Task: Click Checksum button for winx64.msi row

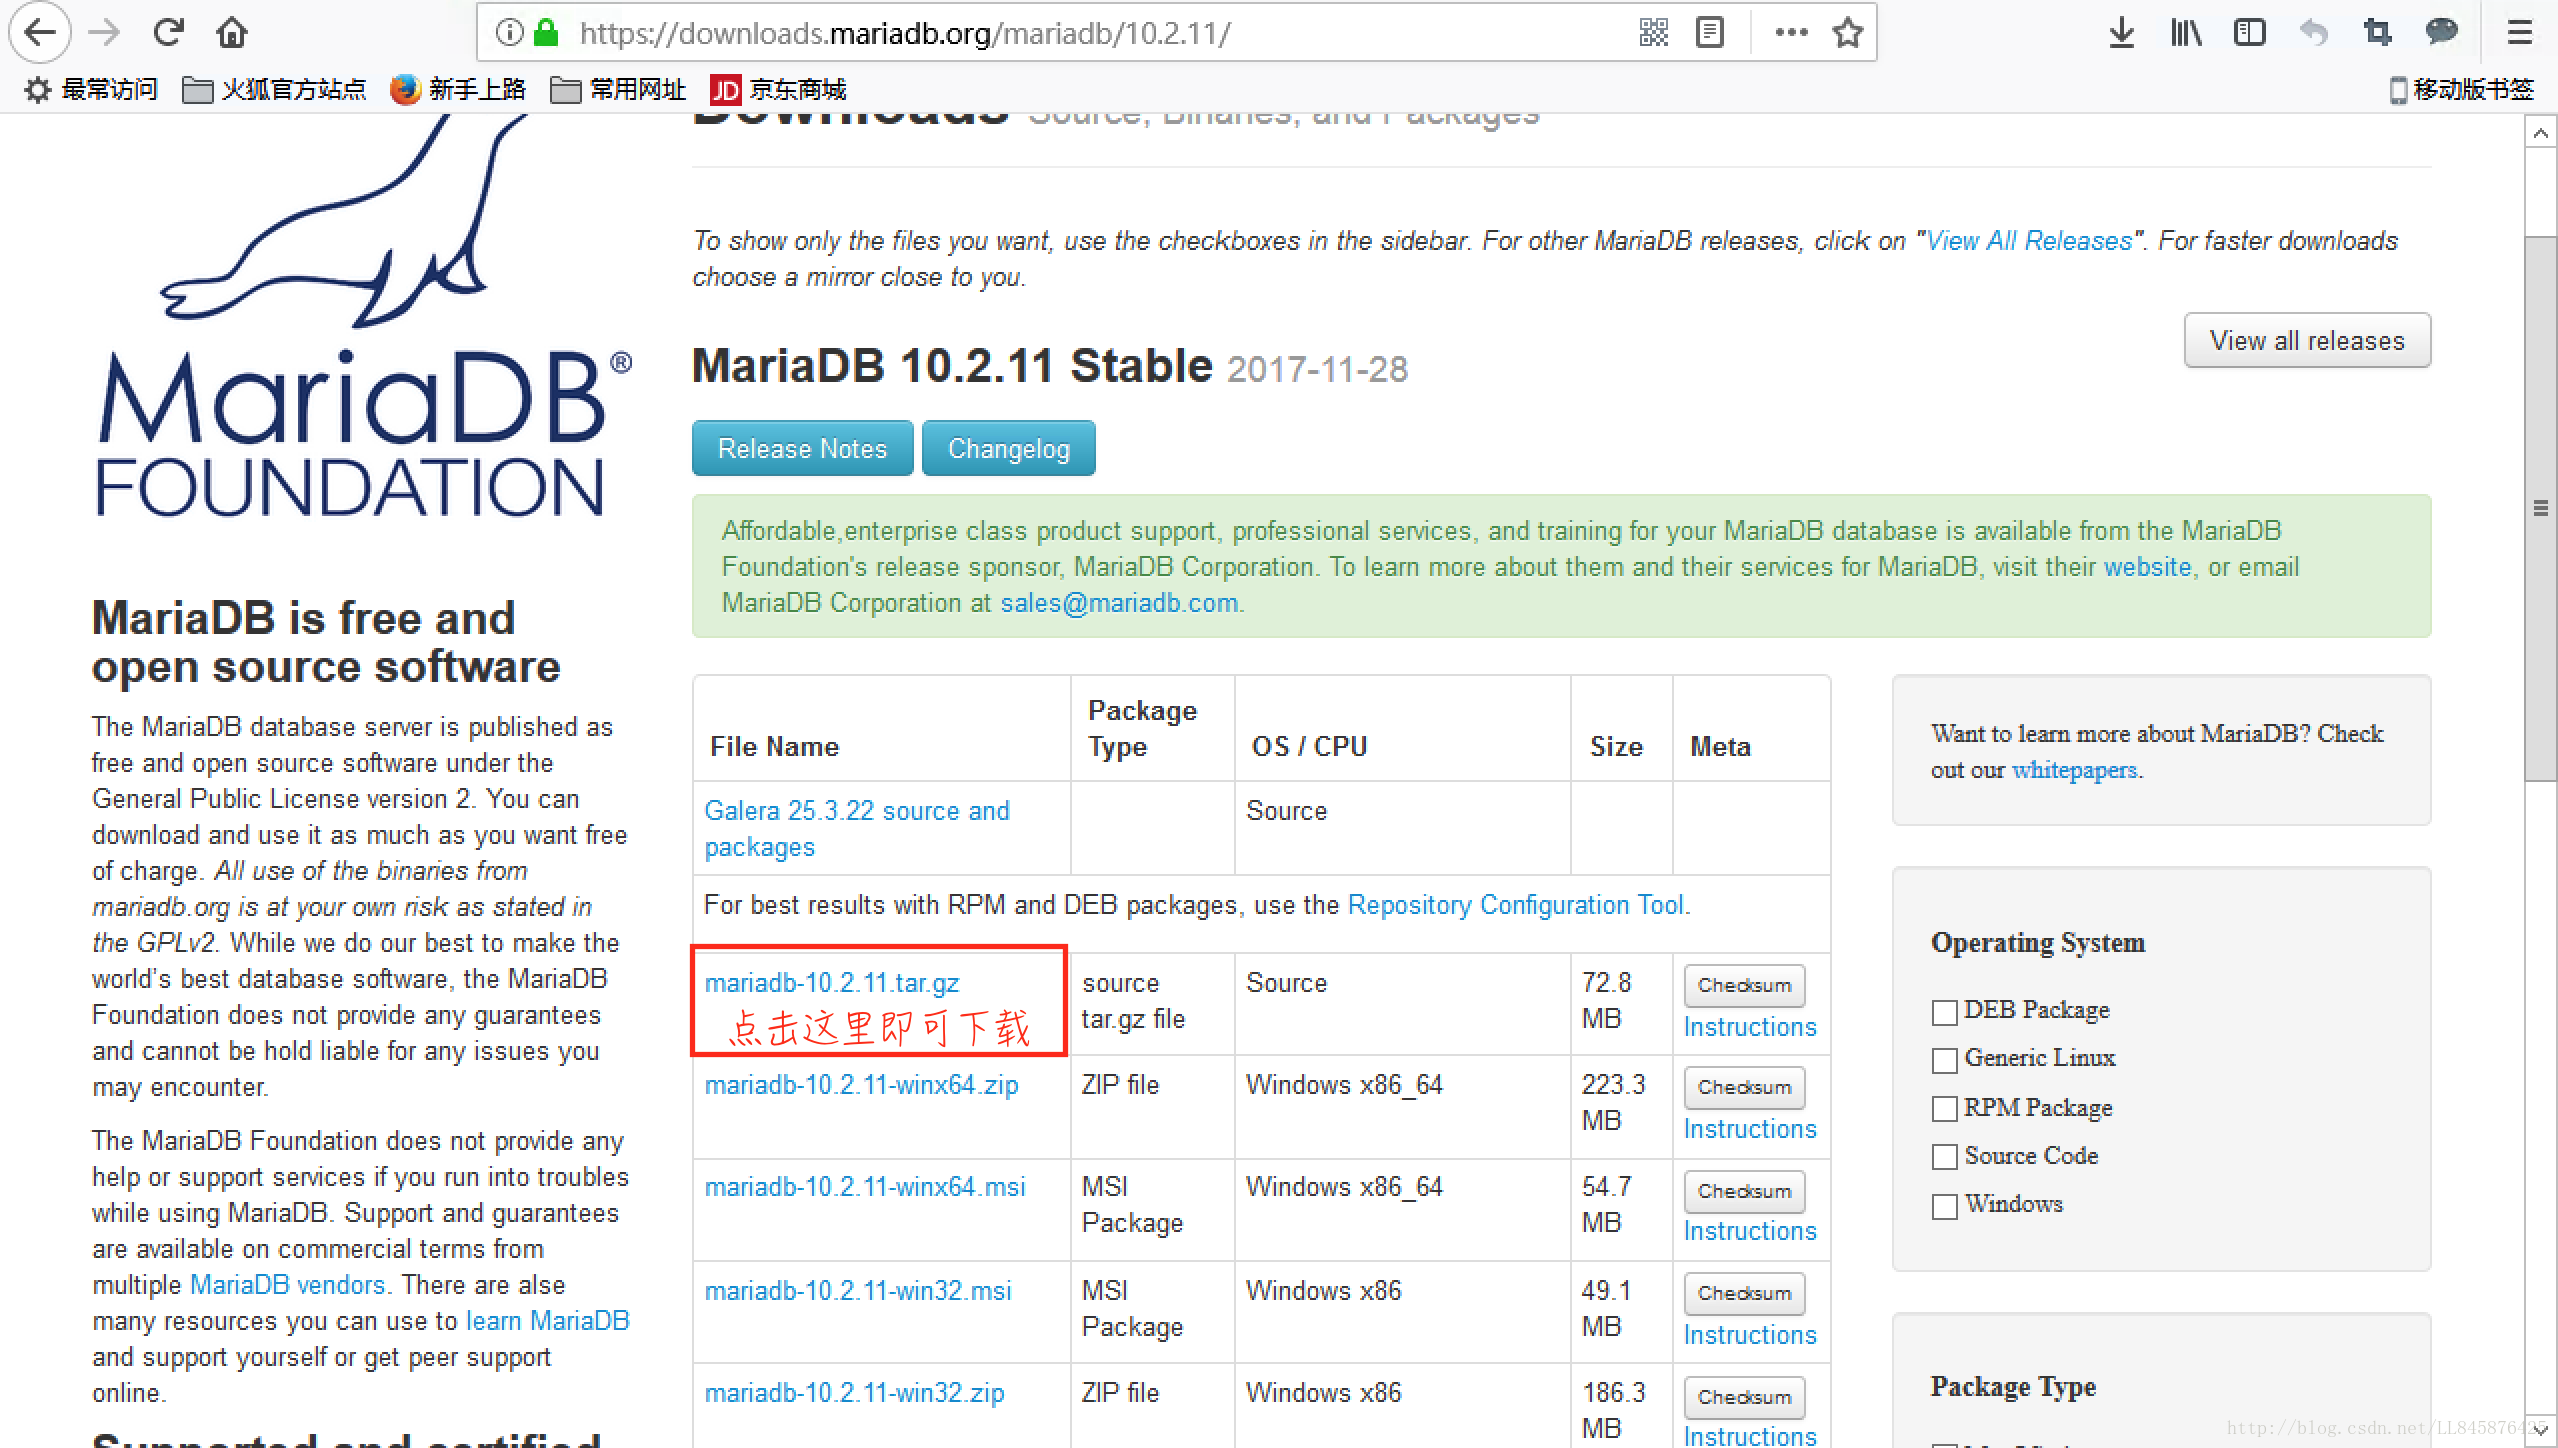Action: click(x=1744, y=1191)
